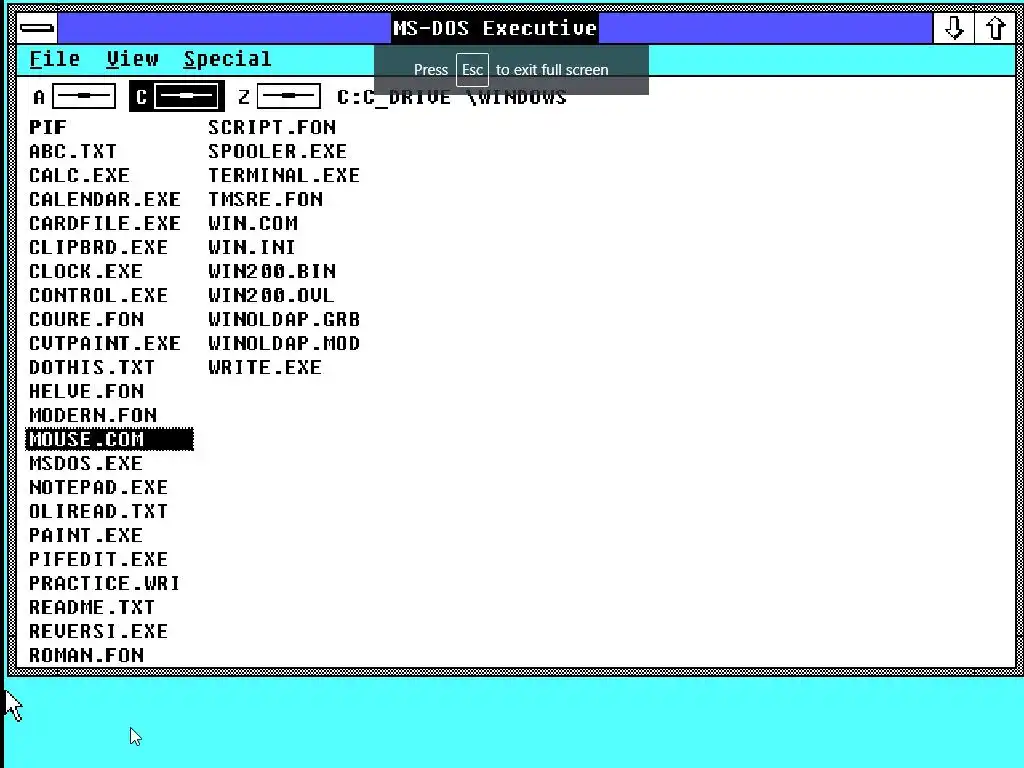Select MODERN.FON font file

(x=93, y=415)
